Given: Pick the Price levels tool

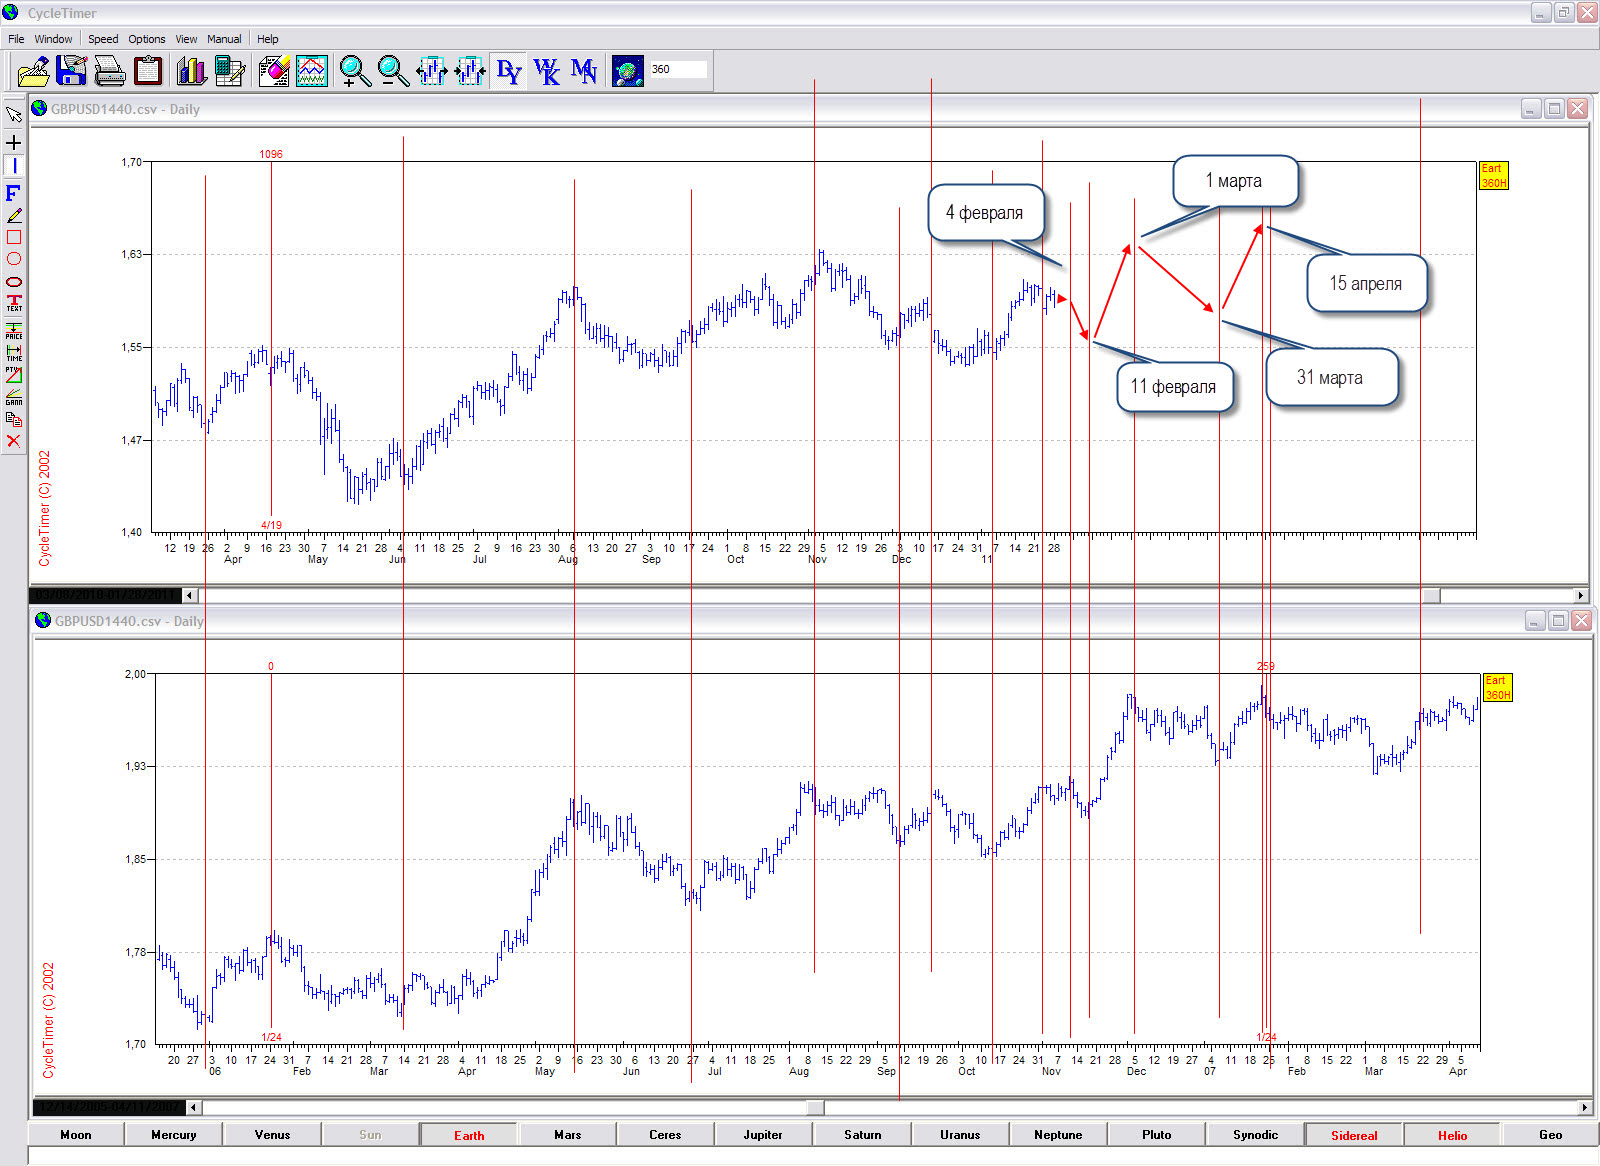Looking at the screenshot, I should coord(14,330).
